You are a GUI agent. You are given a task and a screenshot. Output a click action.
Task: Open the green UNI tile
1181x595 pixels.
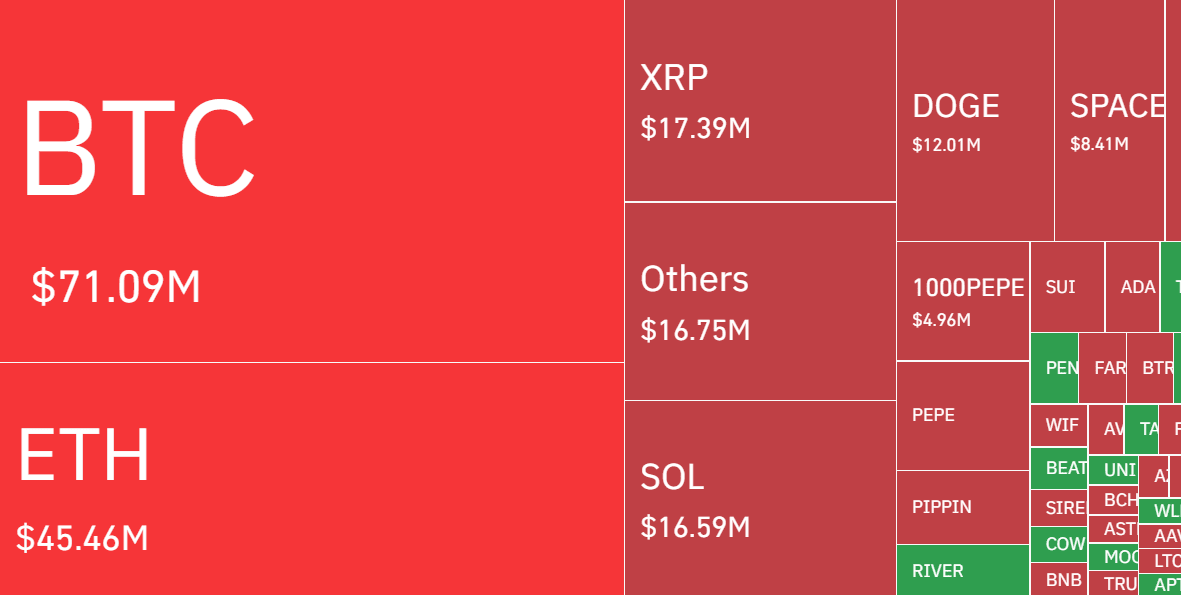point(1113,470)
